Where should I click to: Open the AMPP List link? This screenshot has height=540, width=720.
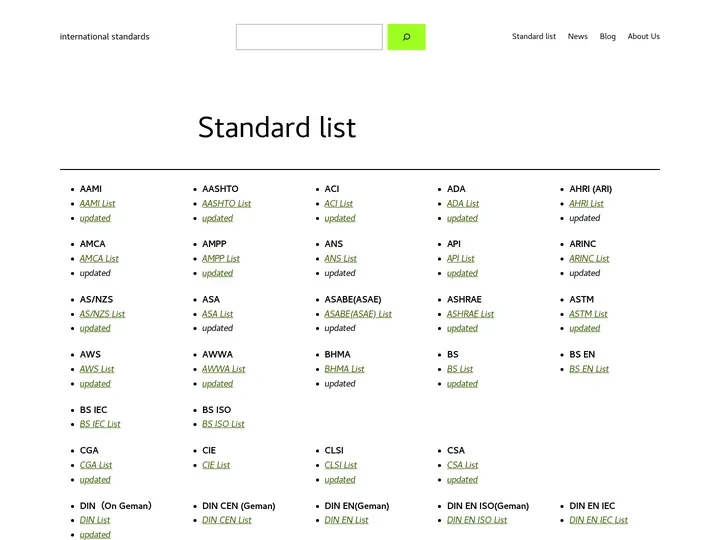click(x=221, y=259)
